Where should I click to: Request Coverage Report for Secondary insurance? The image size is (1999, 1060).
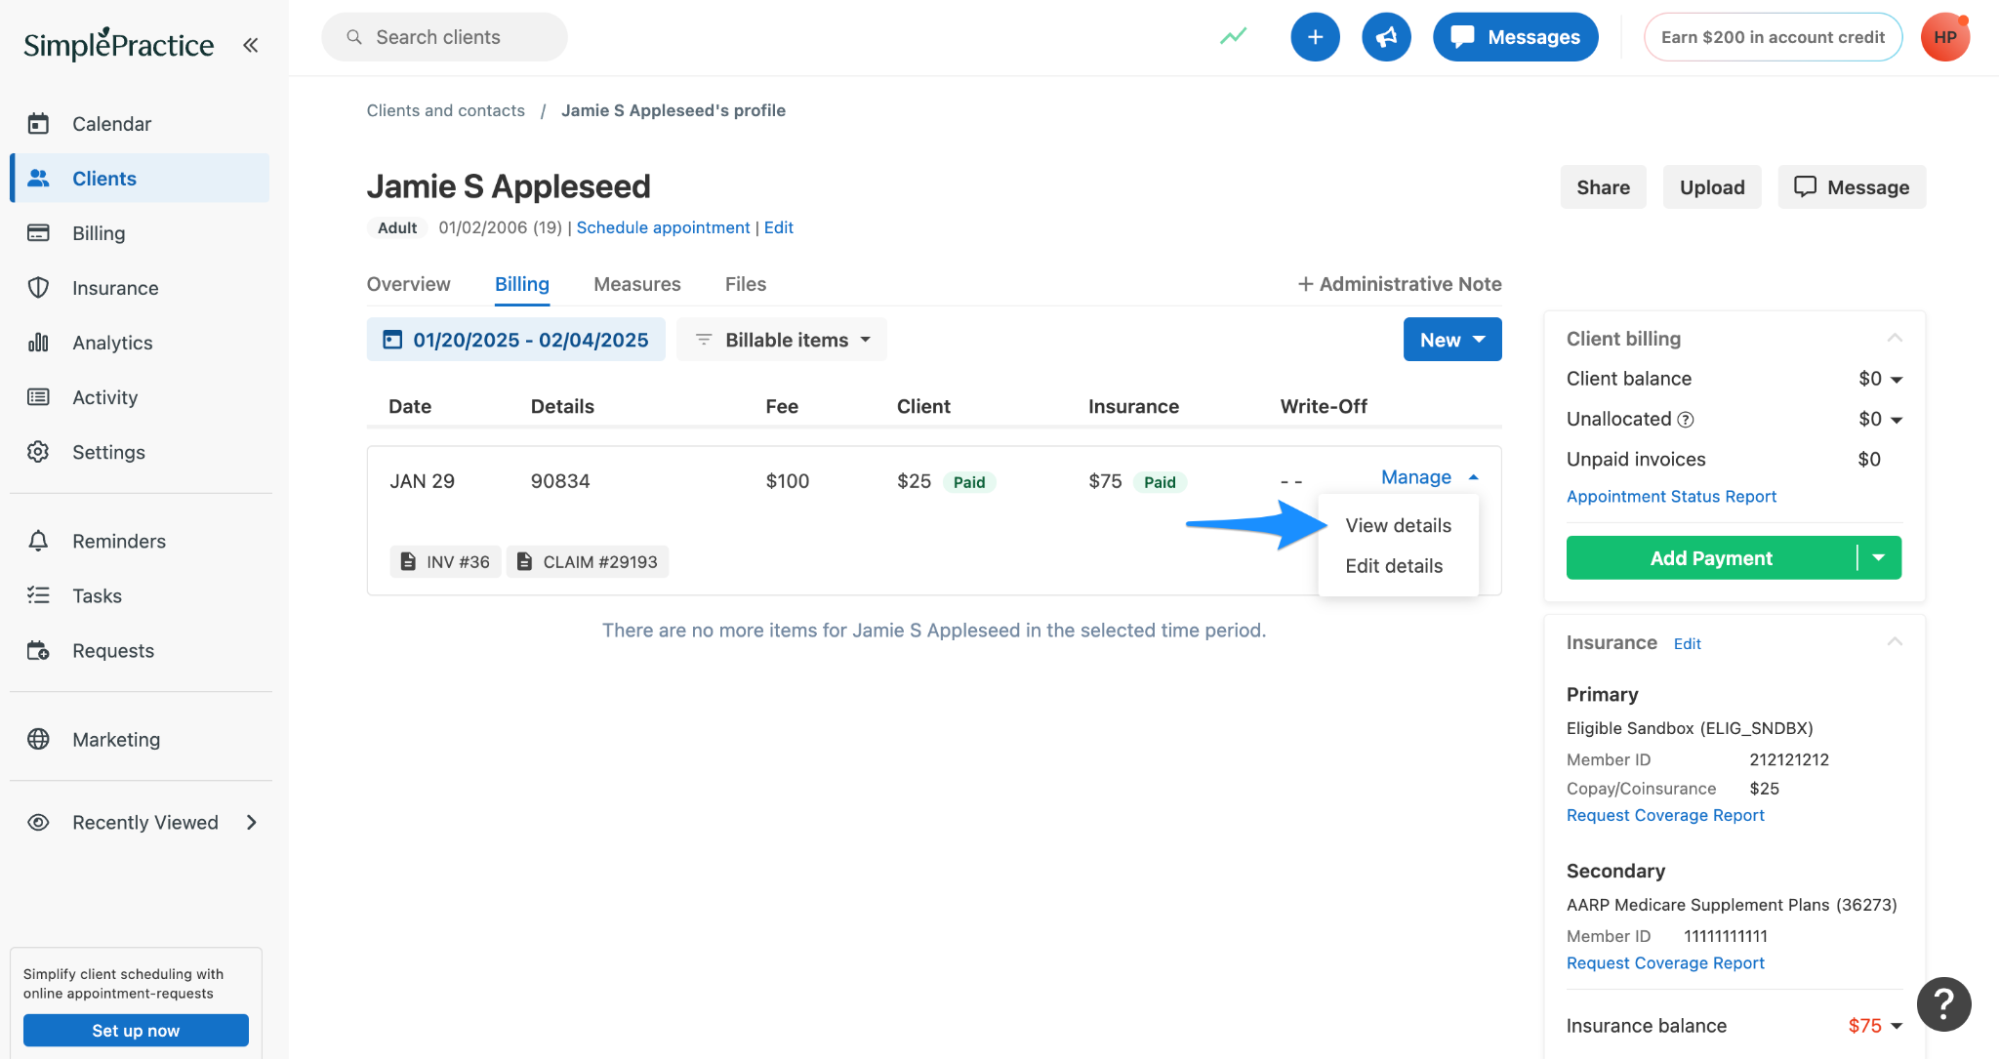1665,964
